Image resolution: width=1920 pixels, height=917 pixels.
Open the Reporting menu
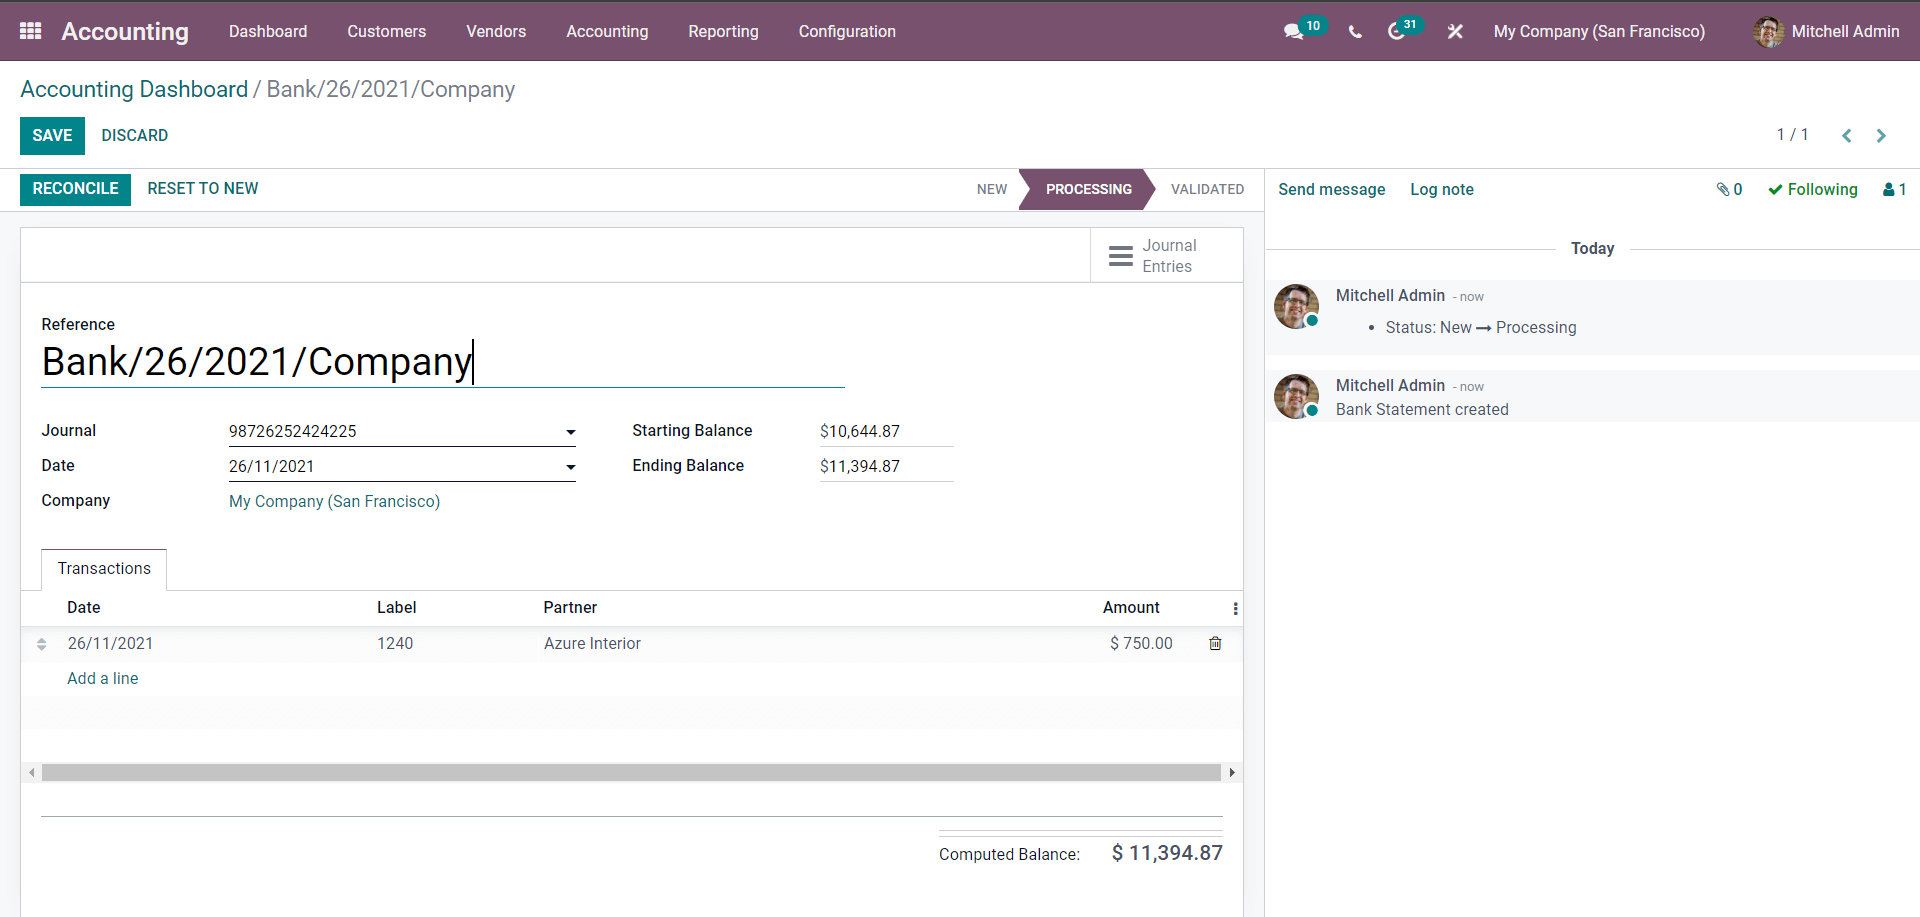click(723, 32)
